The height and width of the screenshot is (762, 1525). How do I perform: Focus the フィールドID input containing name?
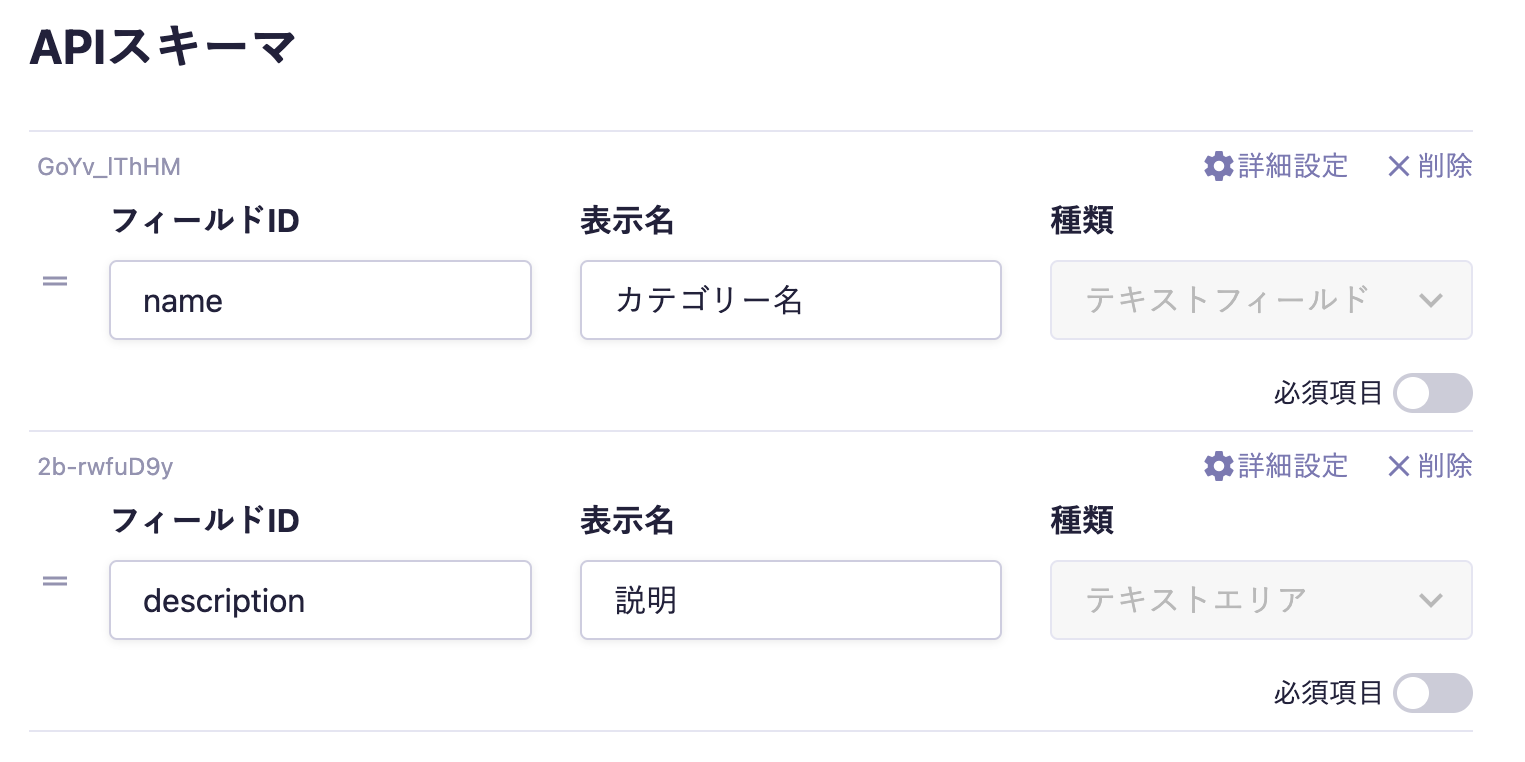(320, 300)
